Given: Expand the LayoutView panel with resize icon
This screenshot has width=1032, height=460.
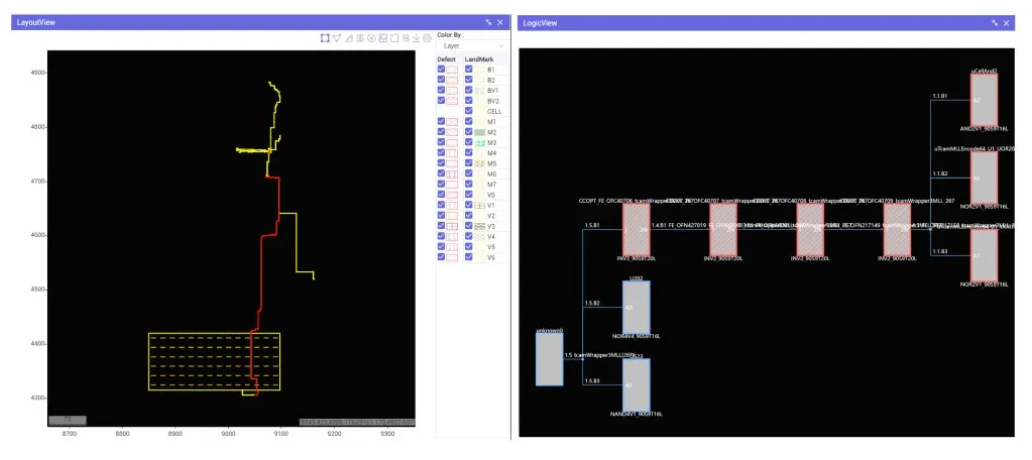Looking at the screenshot, I should pyautogui.click(x=488, y=22).
